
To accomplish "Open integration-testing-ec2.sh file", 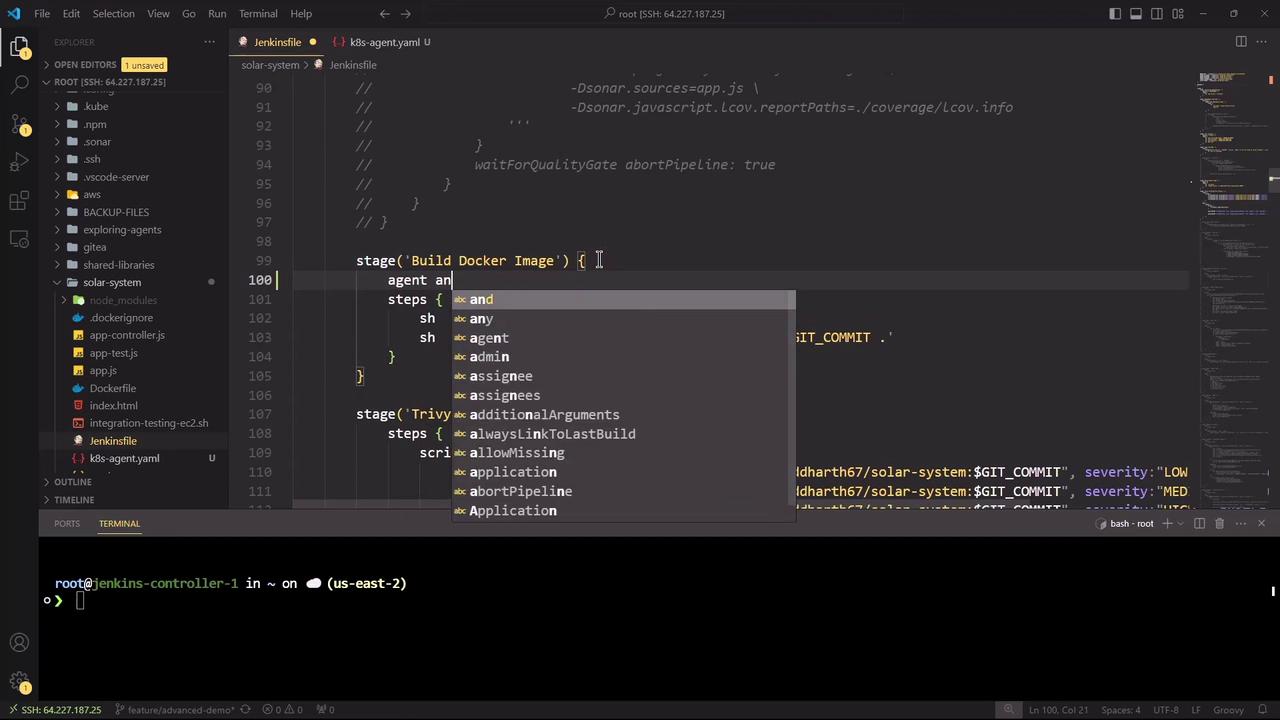I will (149, 423).
